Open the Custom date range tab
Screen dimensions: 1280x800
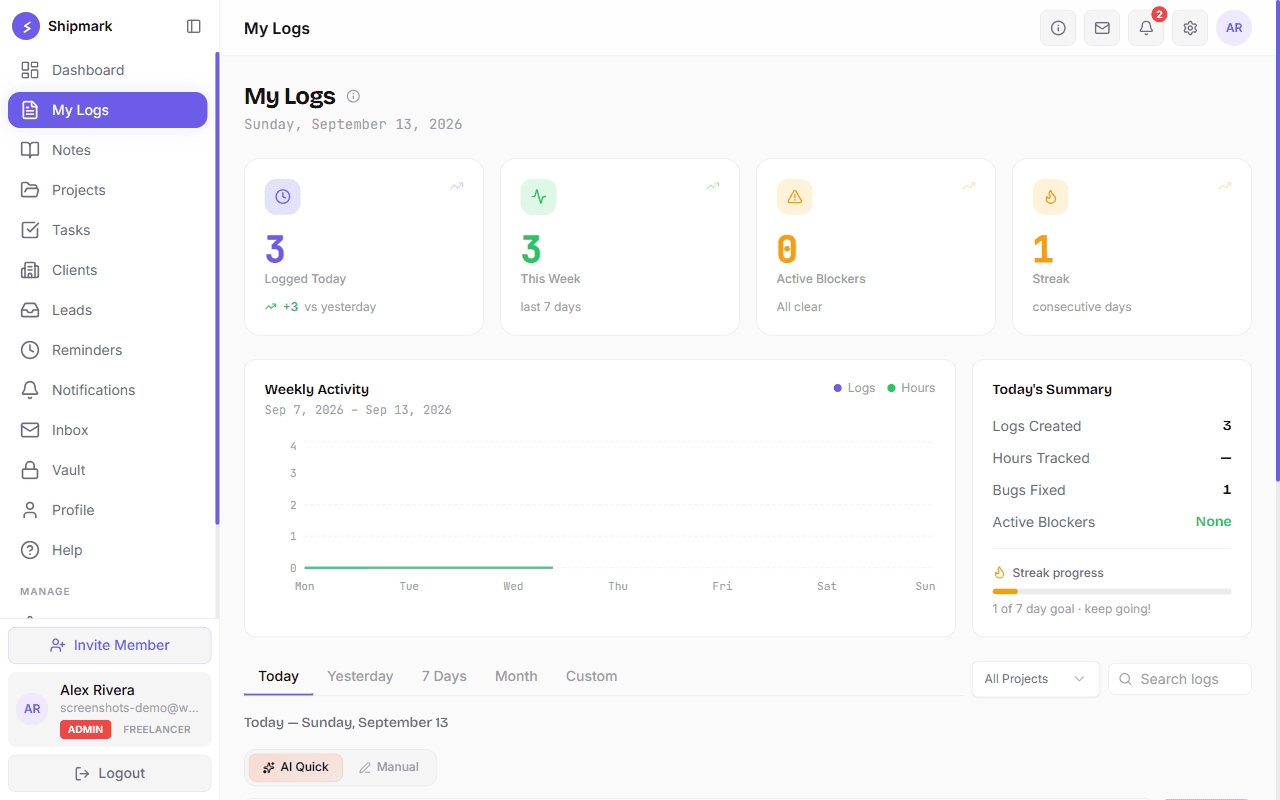point(592,676)
